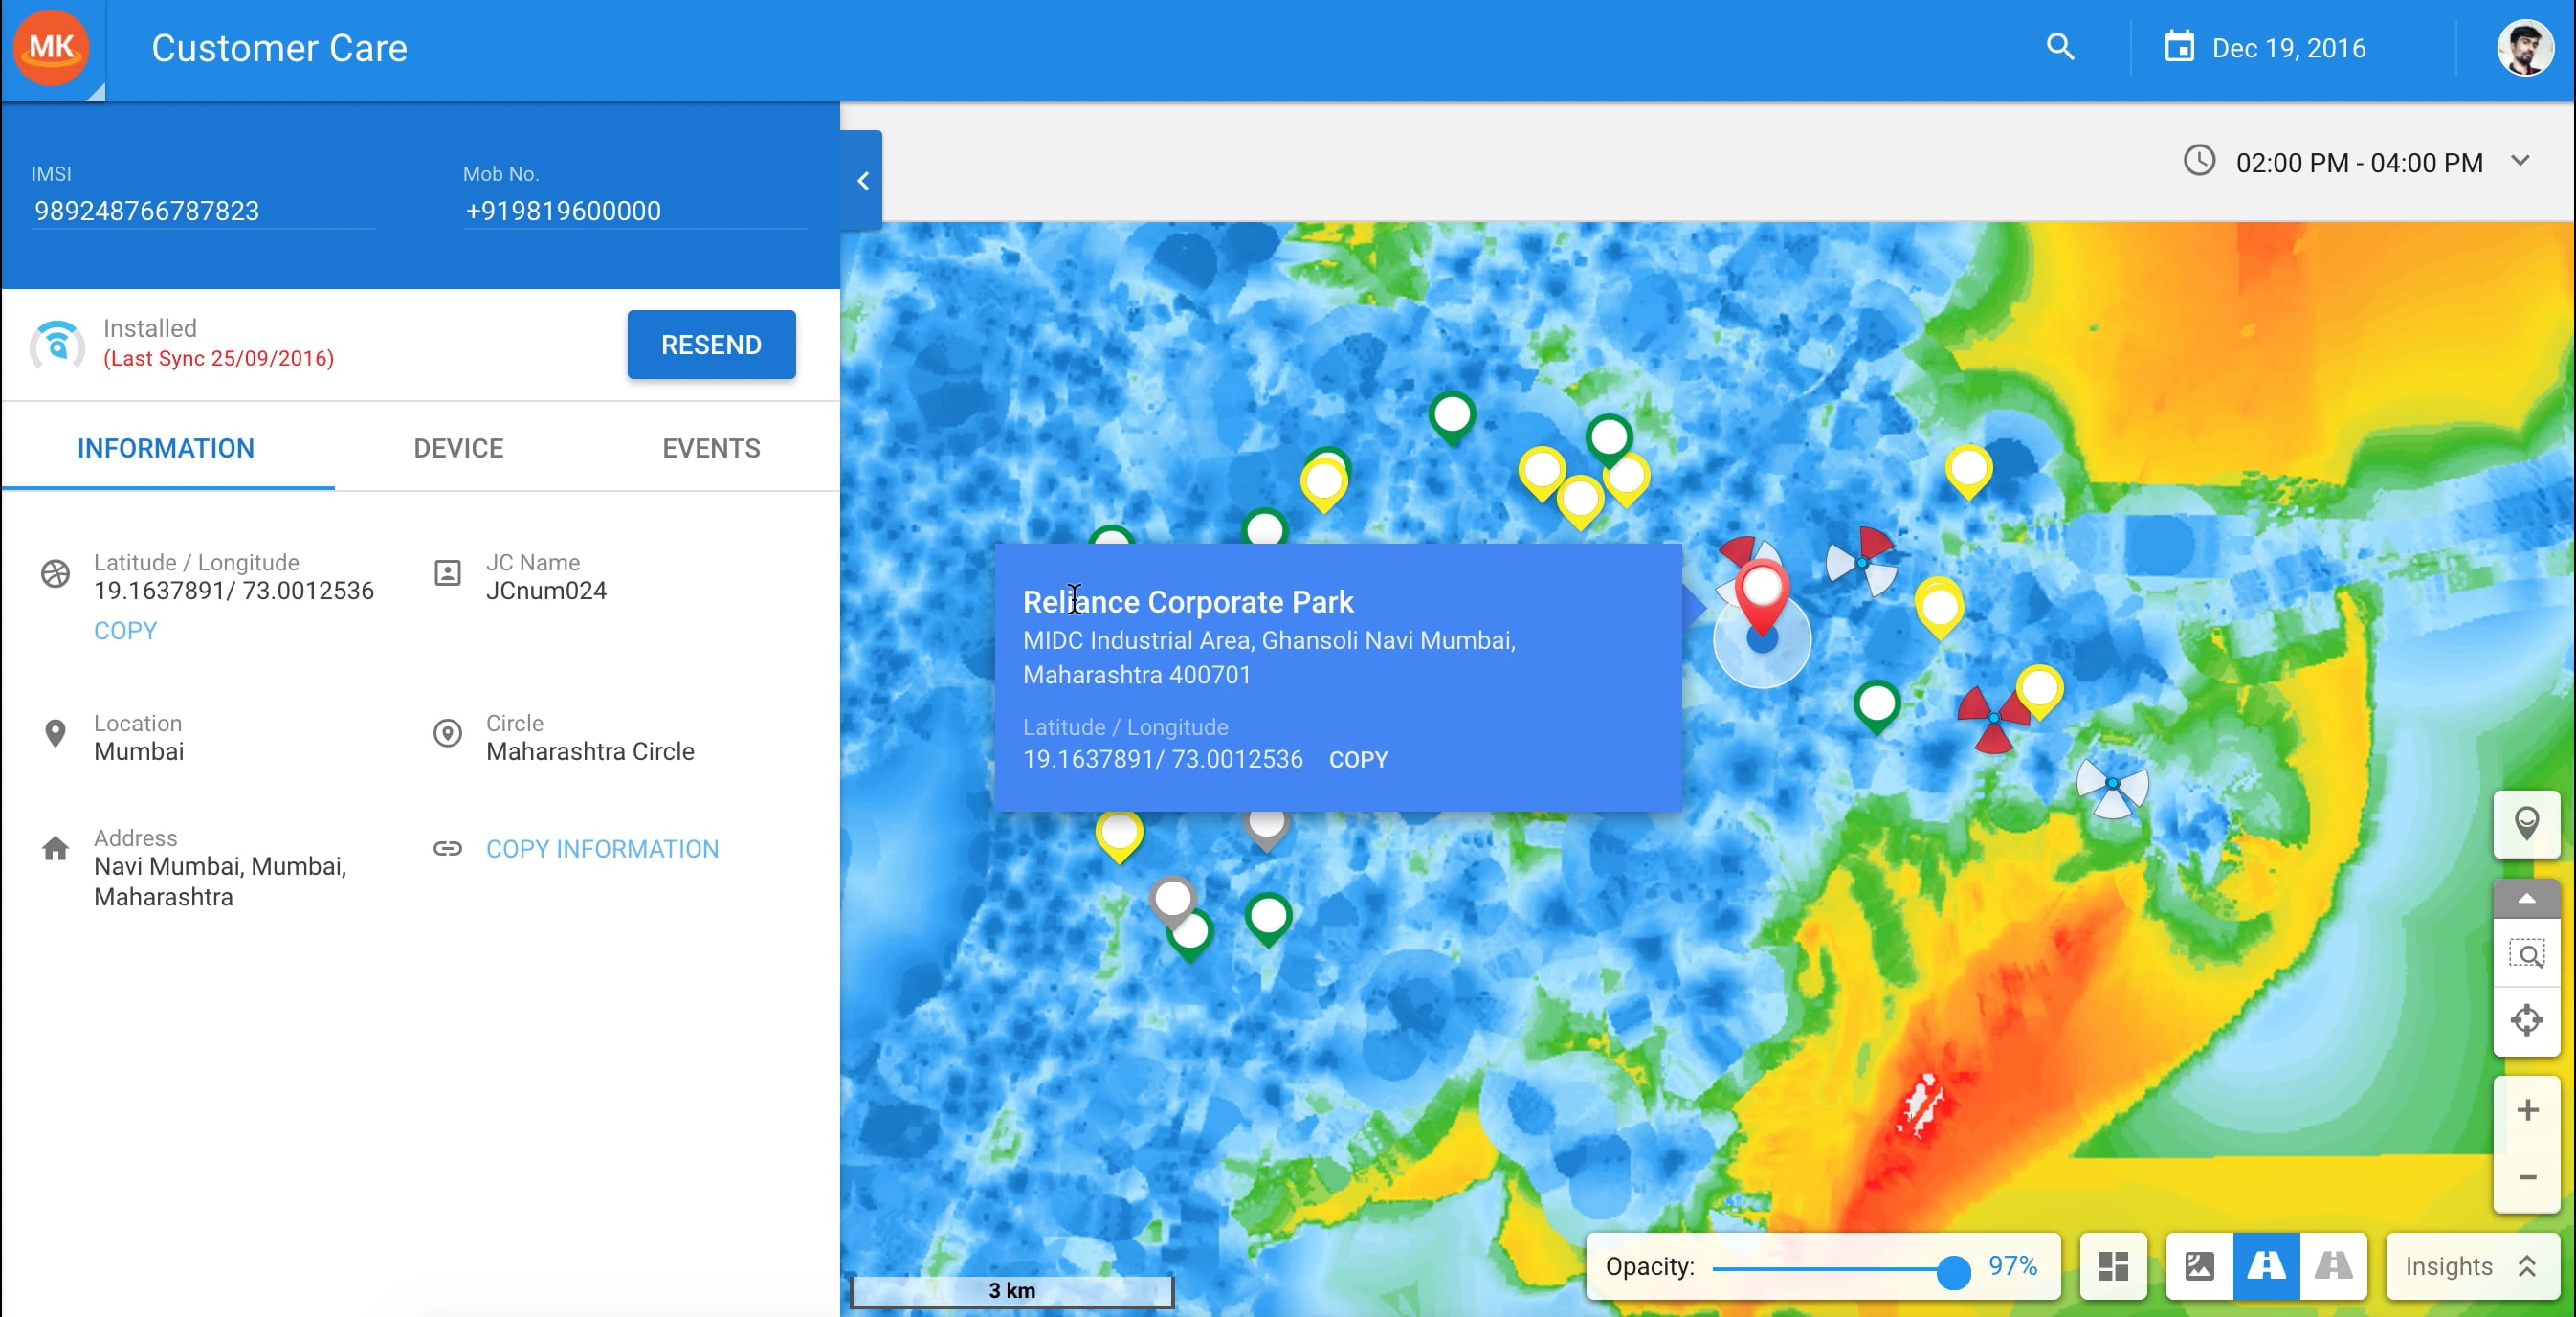Select the zoom-to-area search tool
Viewport: 2576px width, 1317px height.
pyautogui.click(x=2526, y=955)
